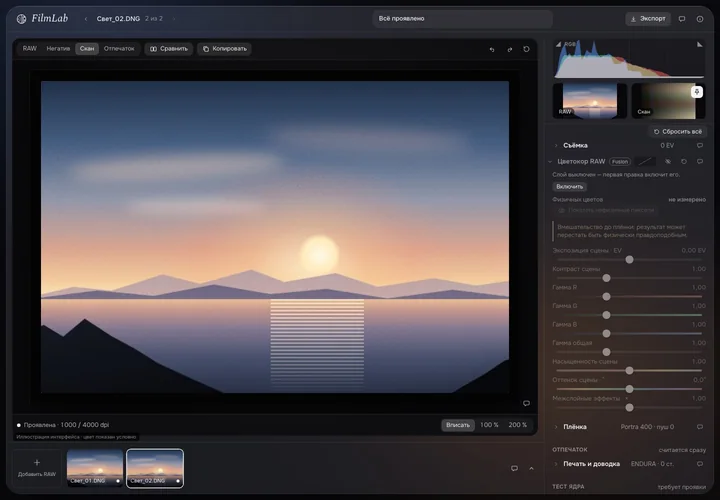Switch to the Негатив view tab

click(x=58, y=49)
